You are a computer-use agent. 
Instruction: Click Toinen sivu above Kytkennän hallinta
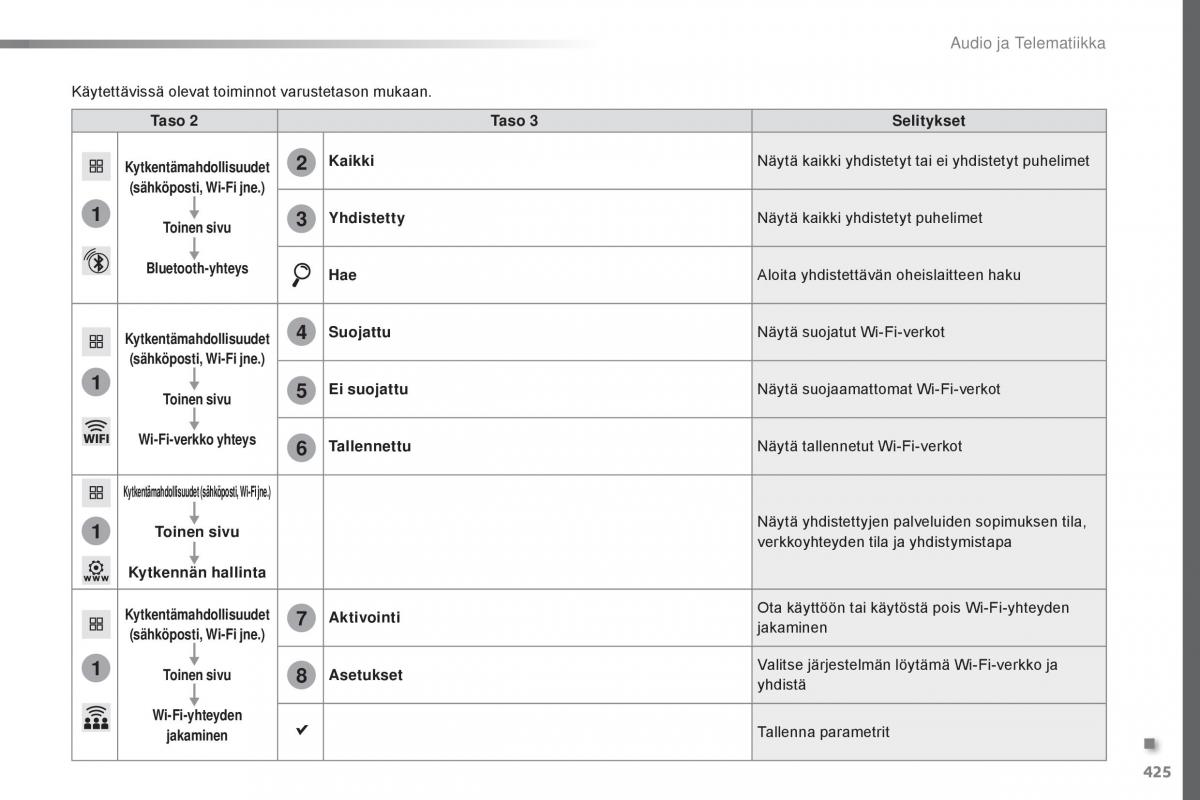tap(197, 532)
